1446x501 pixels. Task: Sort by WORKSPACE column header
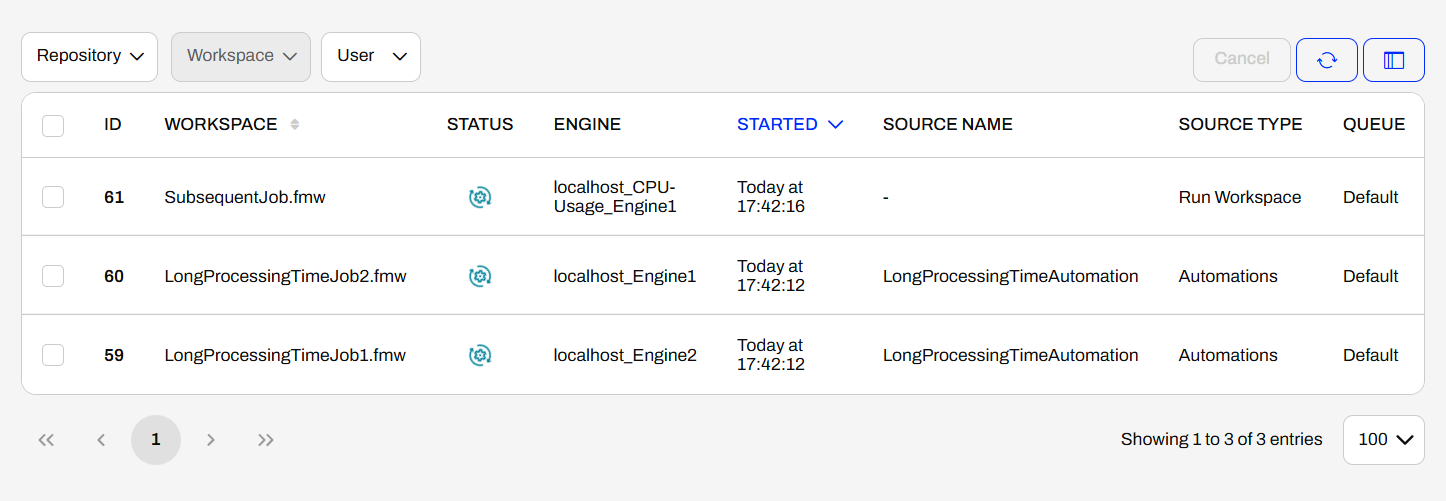221,125
